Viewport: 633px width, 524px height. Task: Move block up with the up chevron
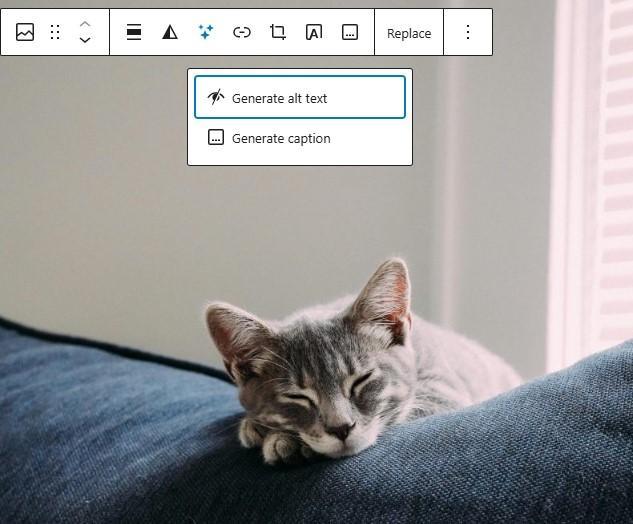85,24
